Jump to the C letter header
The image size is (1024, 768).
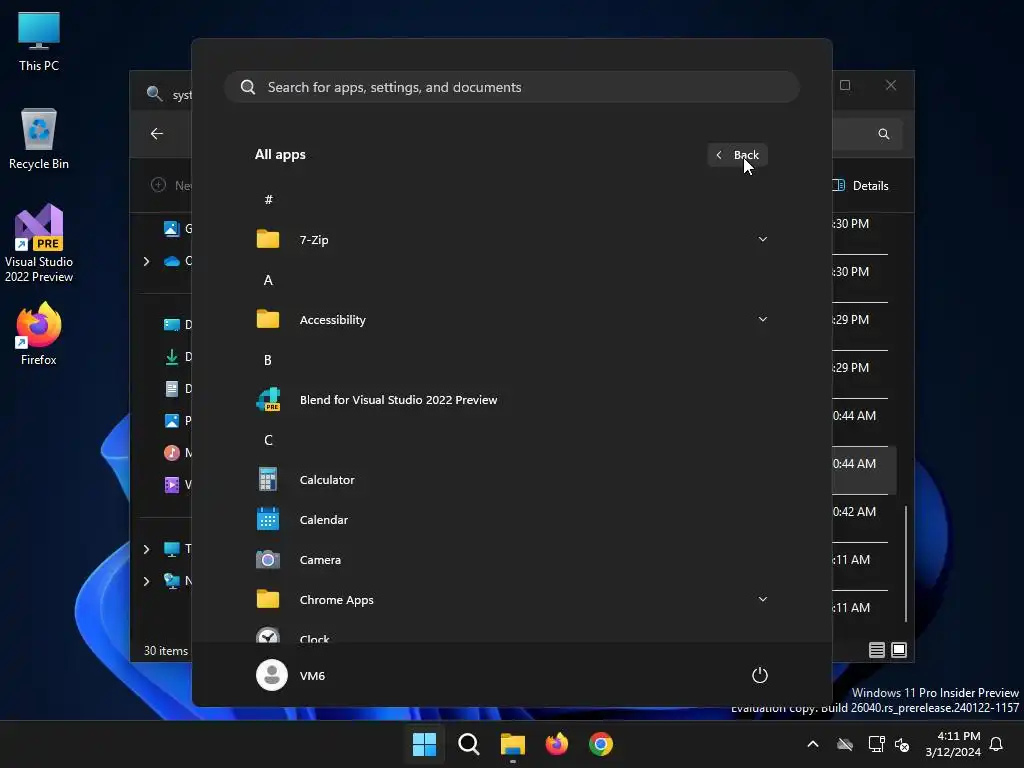click(268, 440)
